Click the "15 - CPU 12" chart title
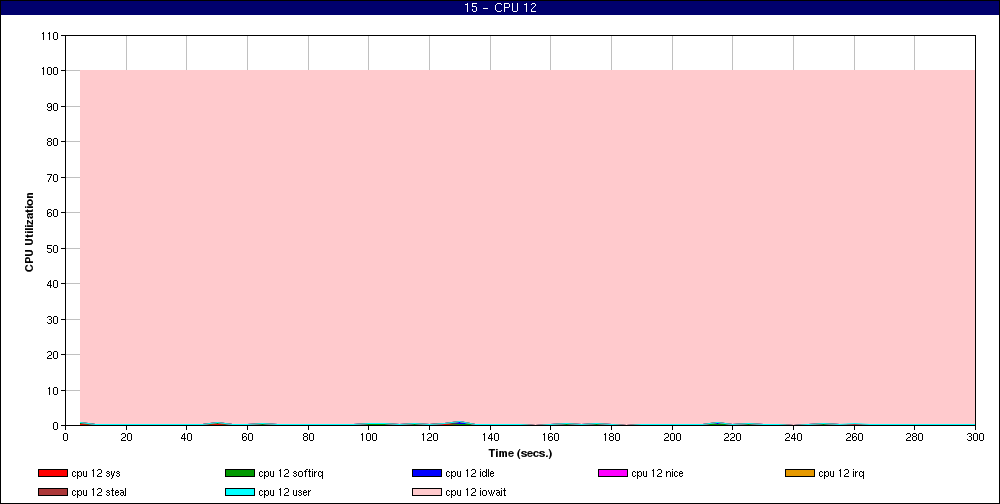Viewport: 1000px width, 504px height. (500, 8)
